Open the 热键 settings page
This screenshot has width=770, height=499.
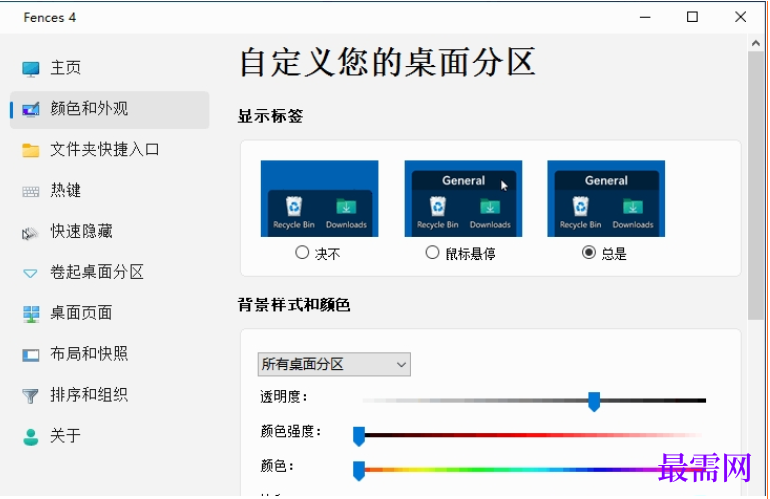110,191
